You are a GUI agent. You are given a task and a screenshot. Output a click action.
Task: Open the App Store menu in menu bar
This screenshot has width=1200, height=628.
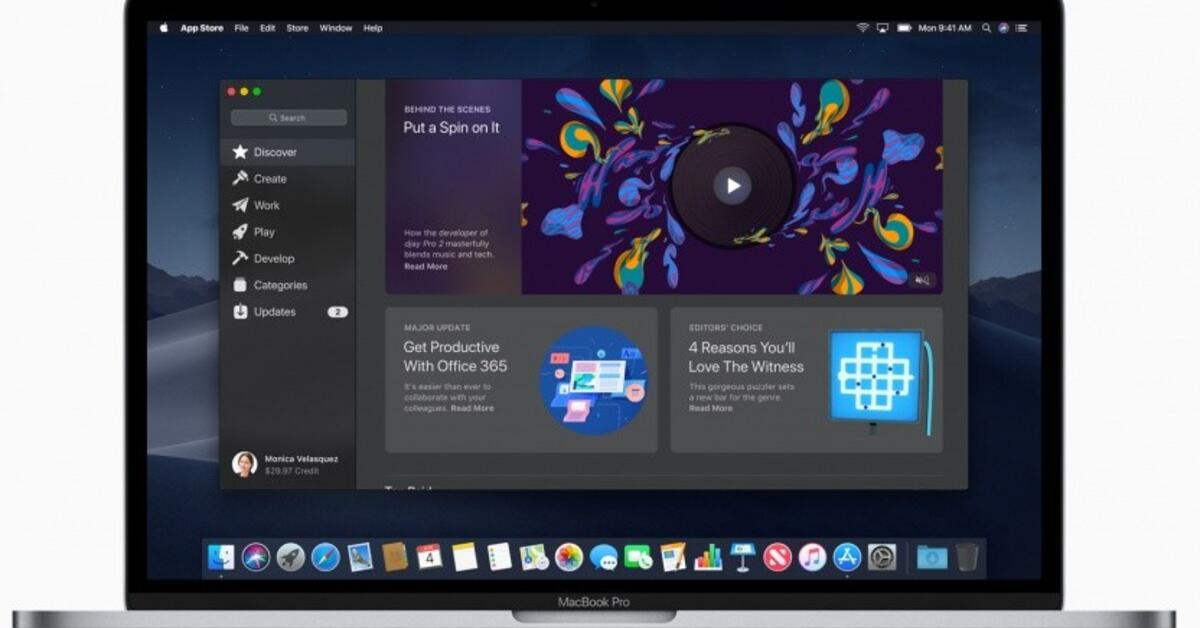click(202, 28)
